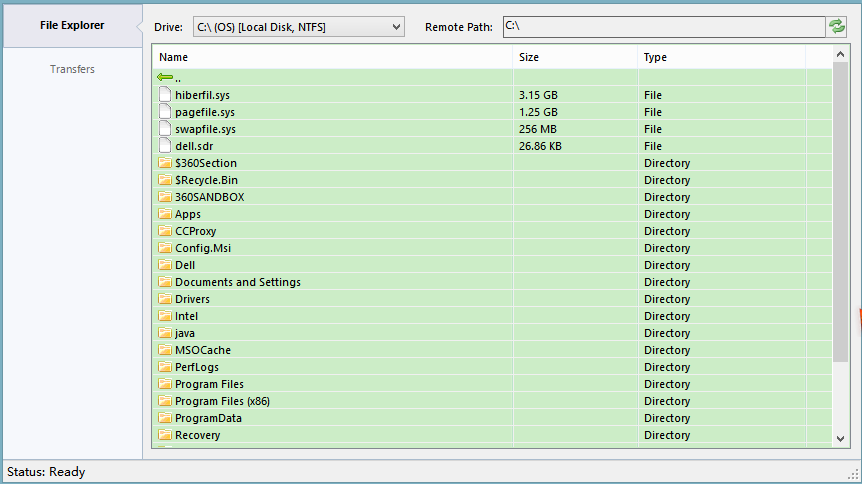Click the folder icon for Intel
The width and height of the screenshot is (862, 484).
(164, 316)
